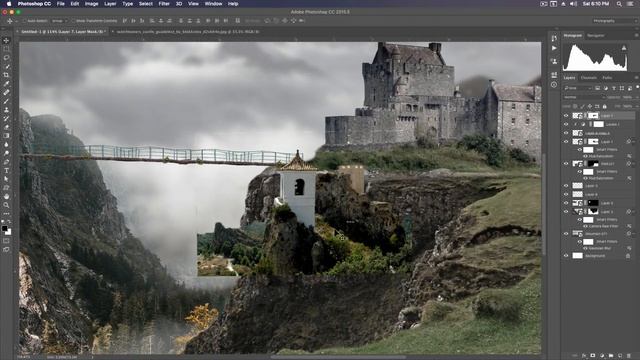Toggle visibility of Layer 8
Viewport: 640px width, 360px height.
point(566,194)
